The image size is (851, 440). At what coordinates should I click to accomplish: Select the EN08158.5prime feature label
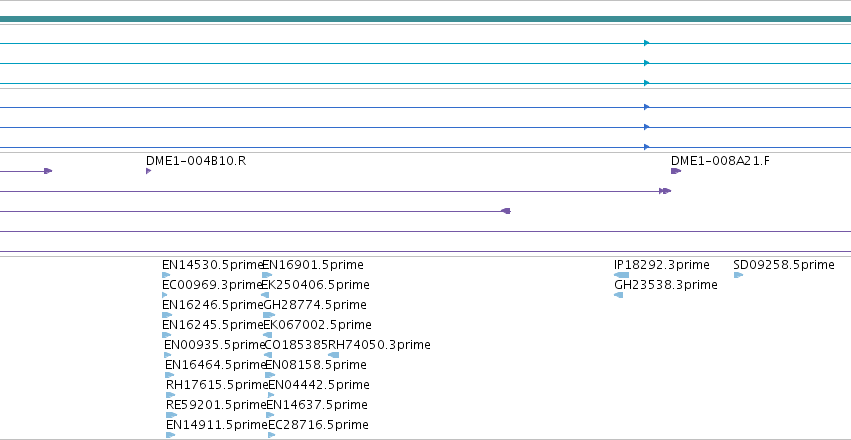(x=316, y=365)
